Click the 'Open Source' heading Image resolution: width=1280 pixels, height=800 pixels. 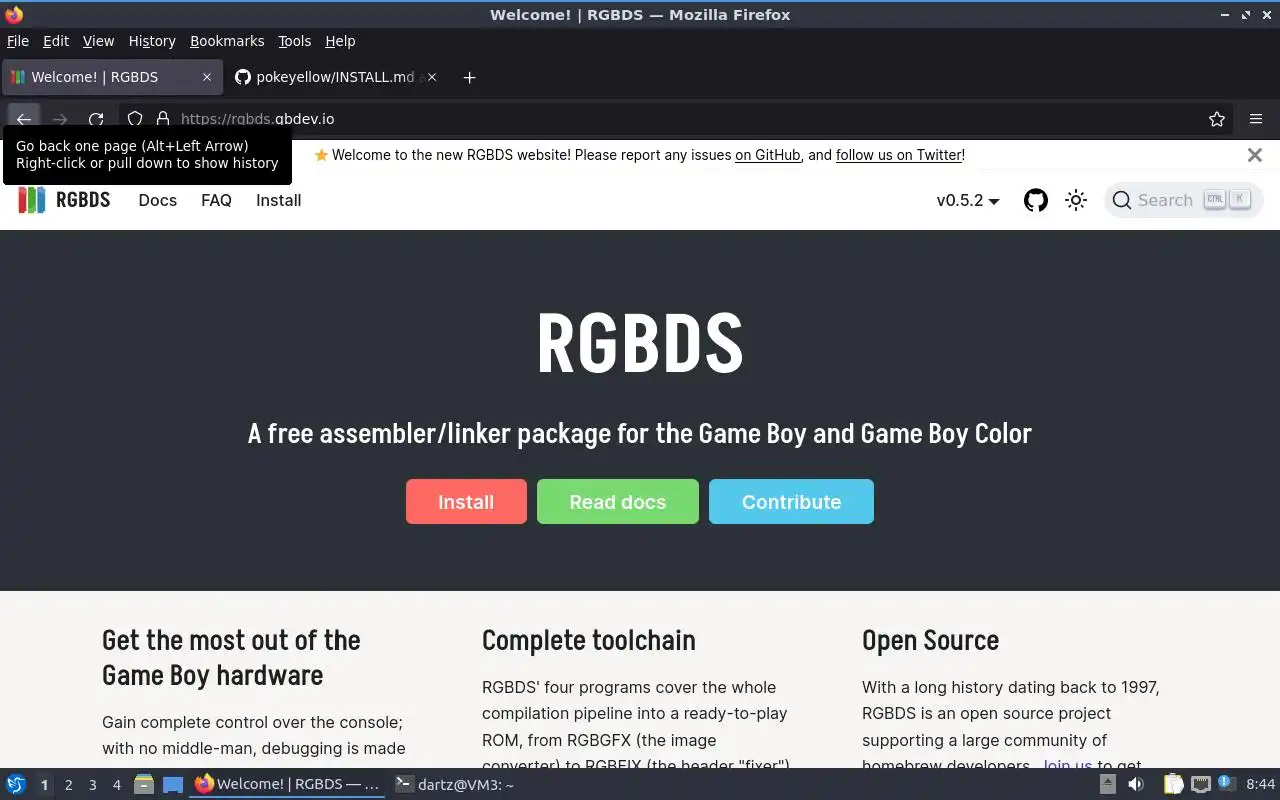pos(930,641)
